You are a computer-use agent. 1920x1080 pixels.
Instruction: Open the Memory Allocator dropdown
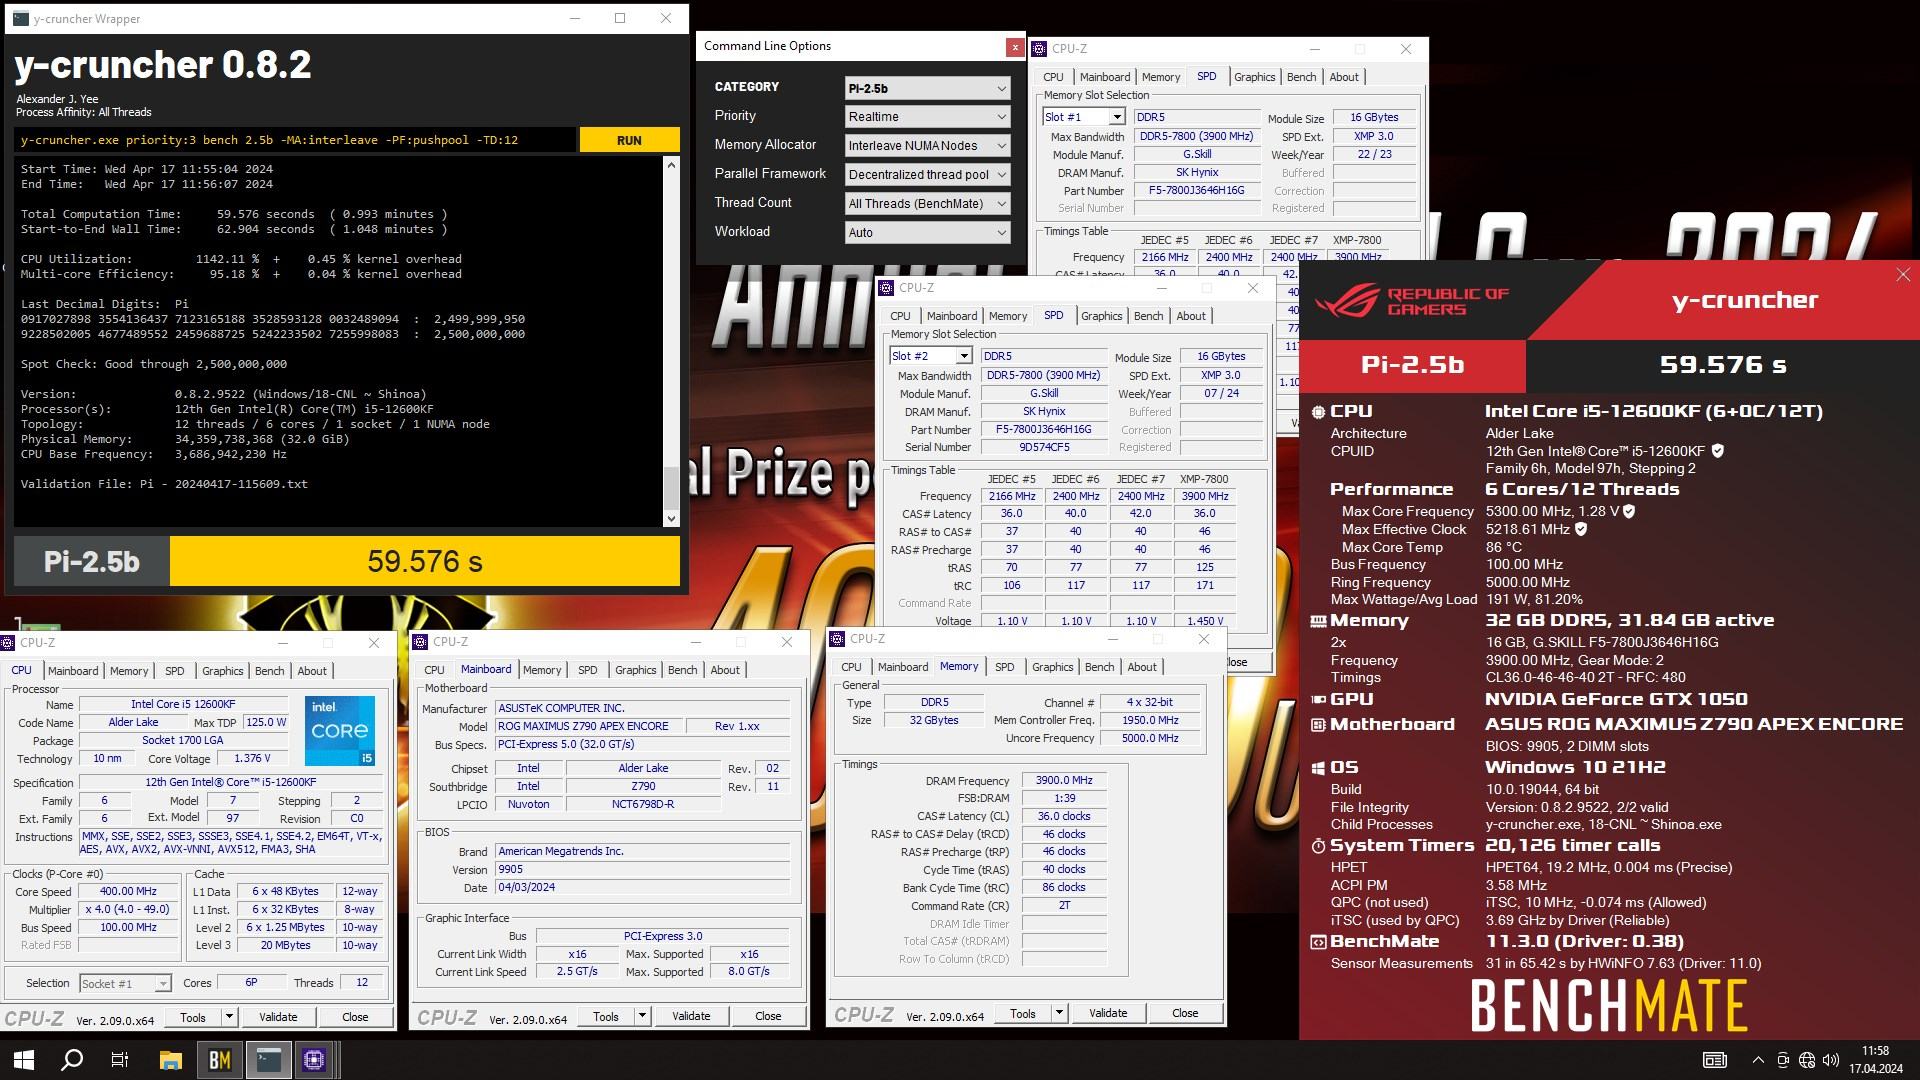[x=927, y=146]
